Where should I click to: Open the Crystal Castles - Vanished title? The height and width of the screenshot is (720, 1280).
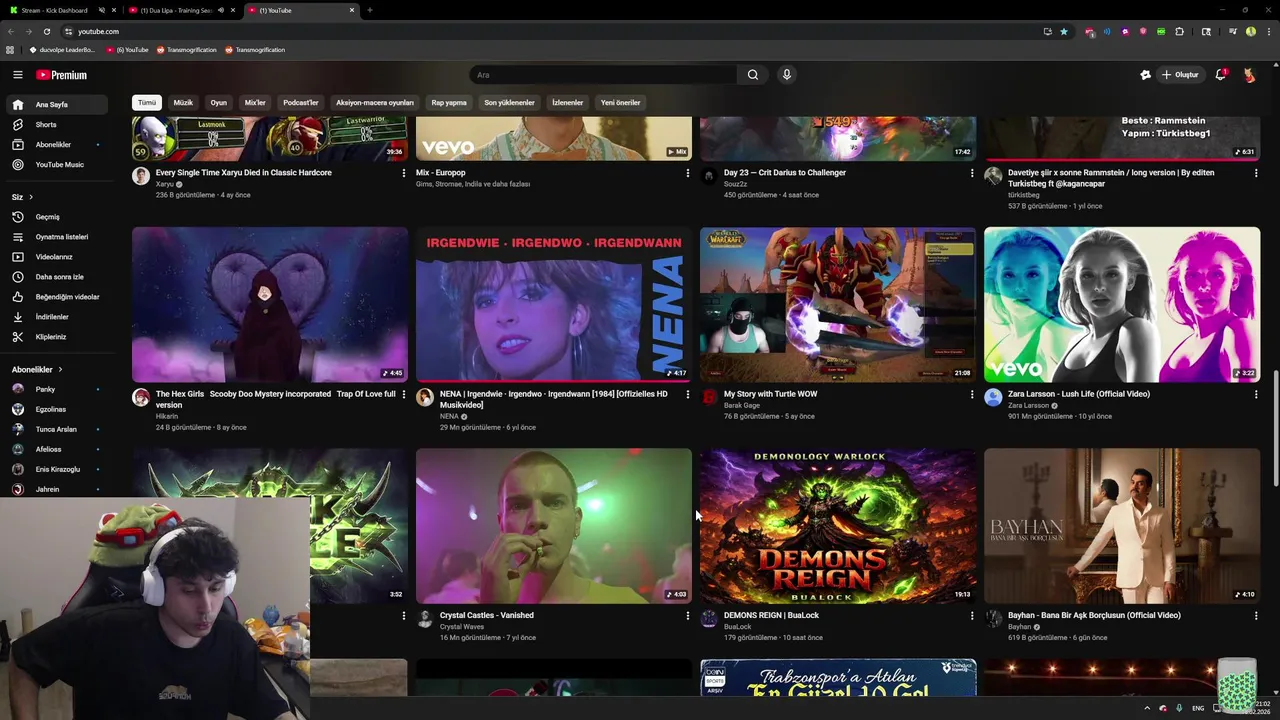pos(487,616)
